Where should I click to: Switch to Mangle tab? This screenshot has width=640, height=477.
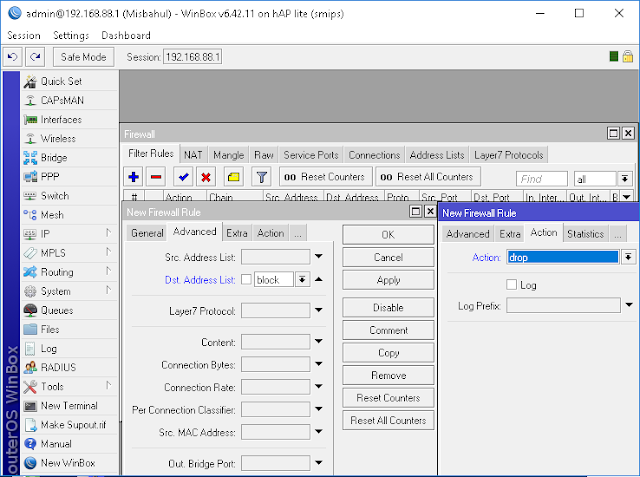point(229,155)
